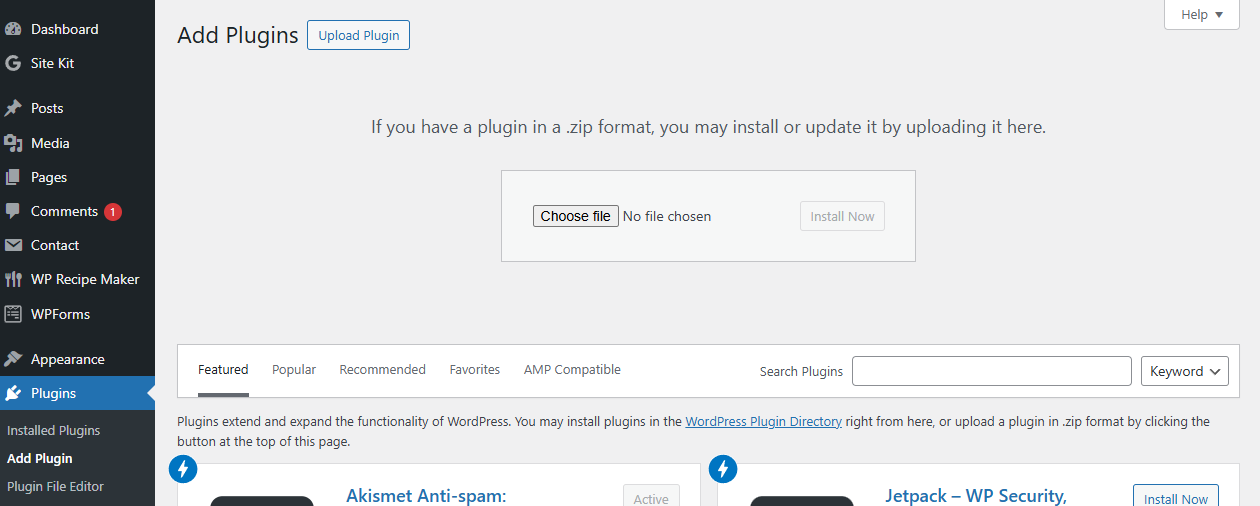Click the WPForms icon in sidebar
Image resolution: width=1260 pixels, height=506 pixels.
click(x=13, y=314)
